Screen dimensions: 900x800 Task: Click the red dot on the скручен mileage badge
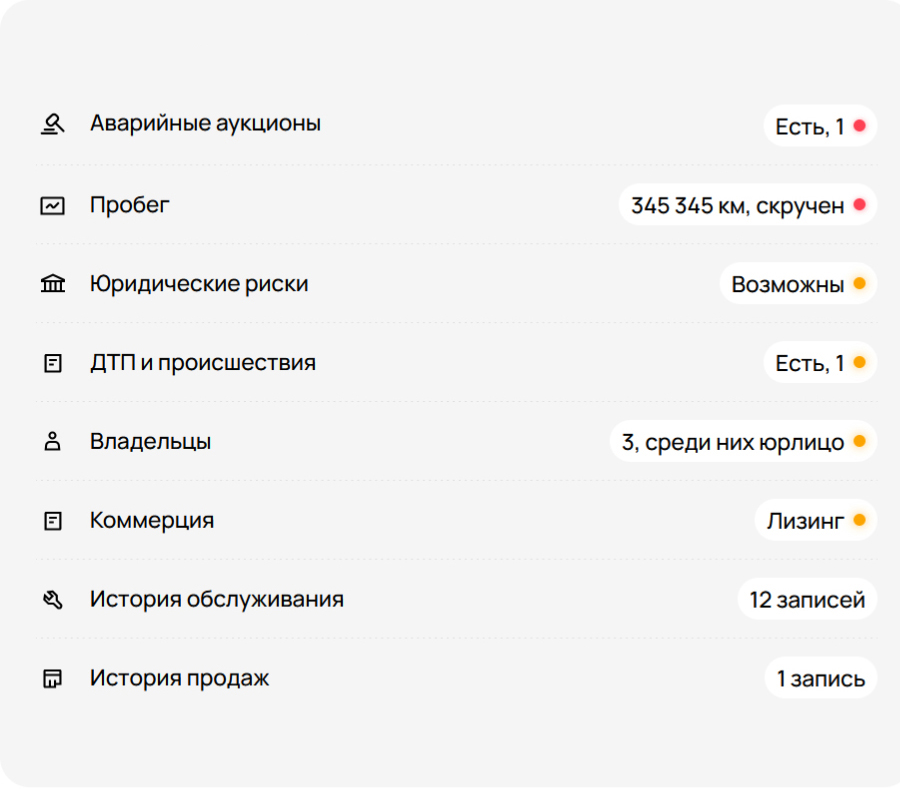pyautogui.click(x=858, y=204)
